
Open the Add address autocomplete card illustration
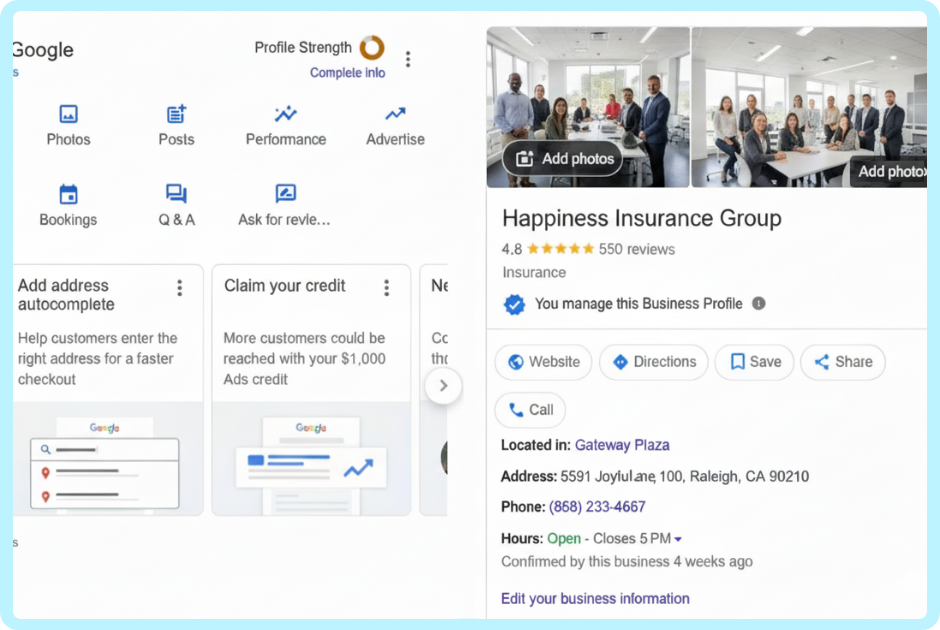coord(106,459)
